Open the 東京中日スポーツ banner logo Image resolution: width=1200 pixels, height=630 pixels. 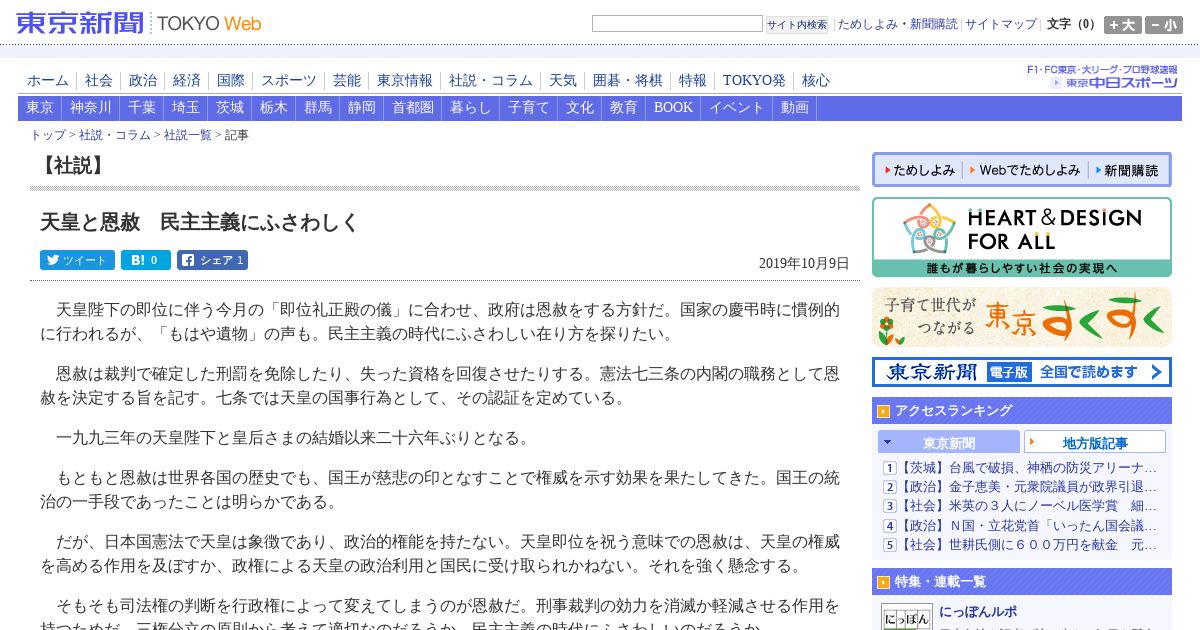coord(1114,82)
